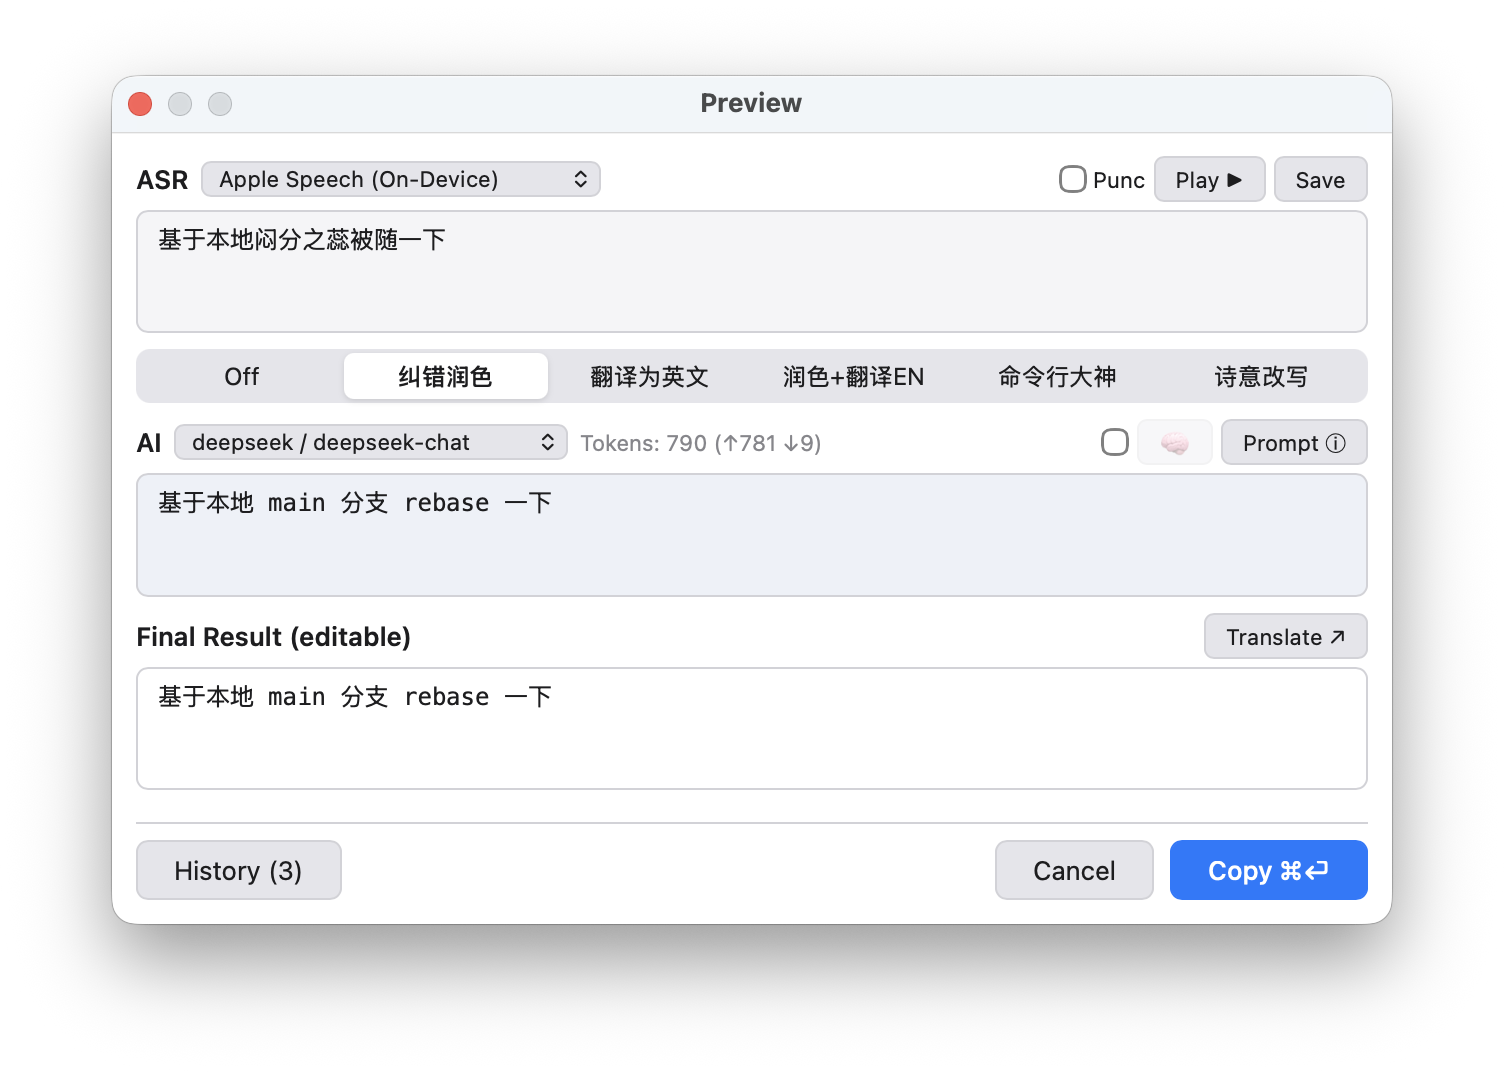Open the Apple Speech (On-Device) ASR dropdown

click(400, 179)
